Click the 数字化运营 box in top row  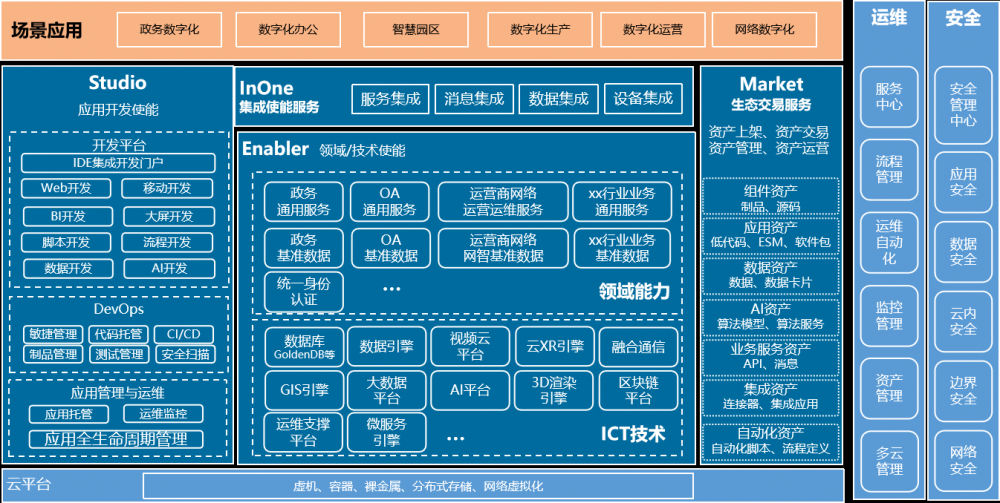point(652,30)
